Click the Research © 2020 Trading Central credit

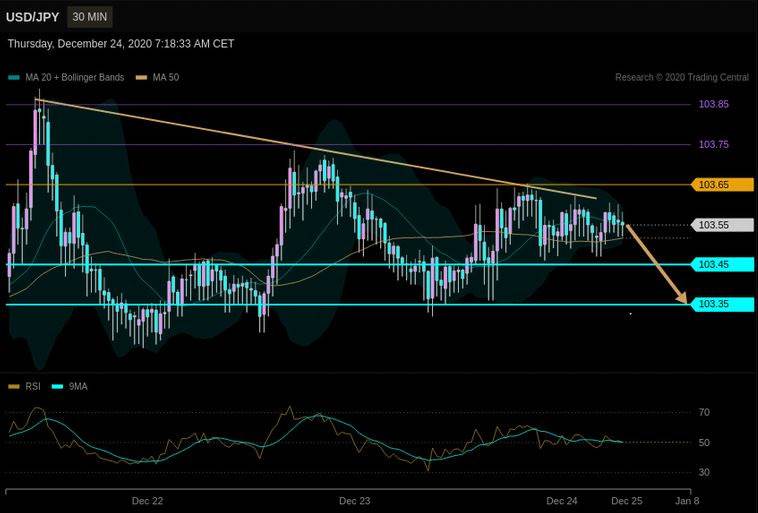pos(682,77)
